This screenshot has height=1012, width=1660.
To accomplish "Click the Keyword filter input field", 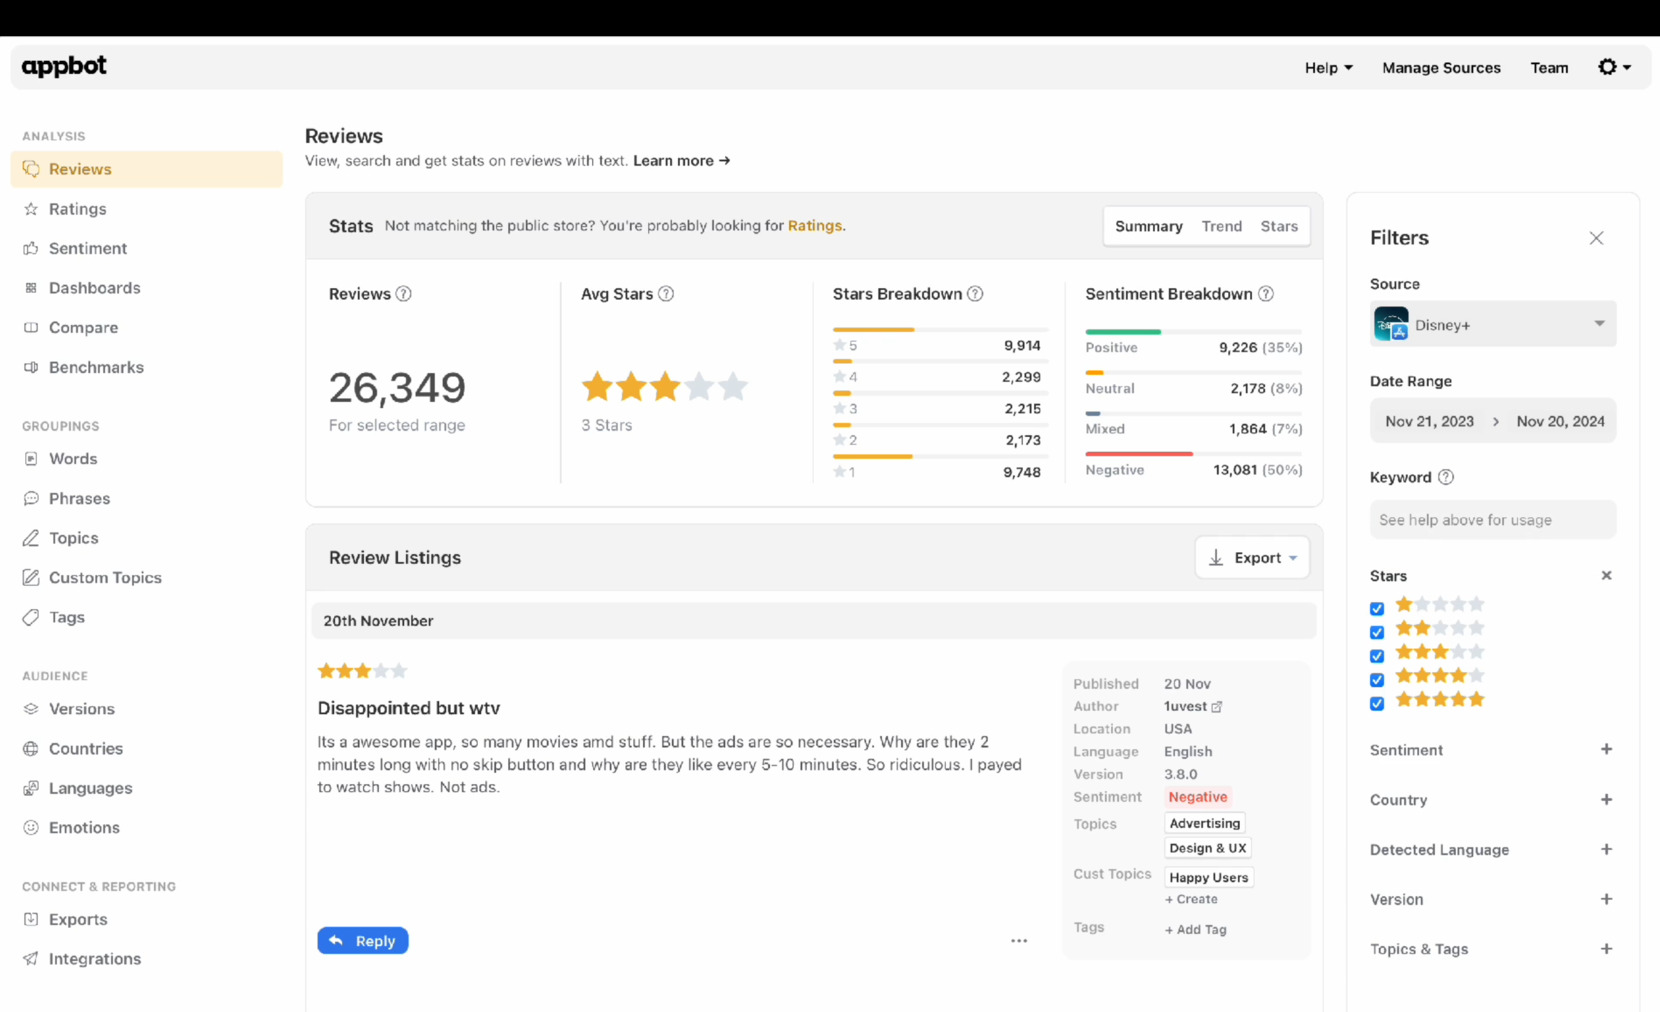I will coord(1491,519).
